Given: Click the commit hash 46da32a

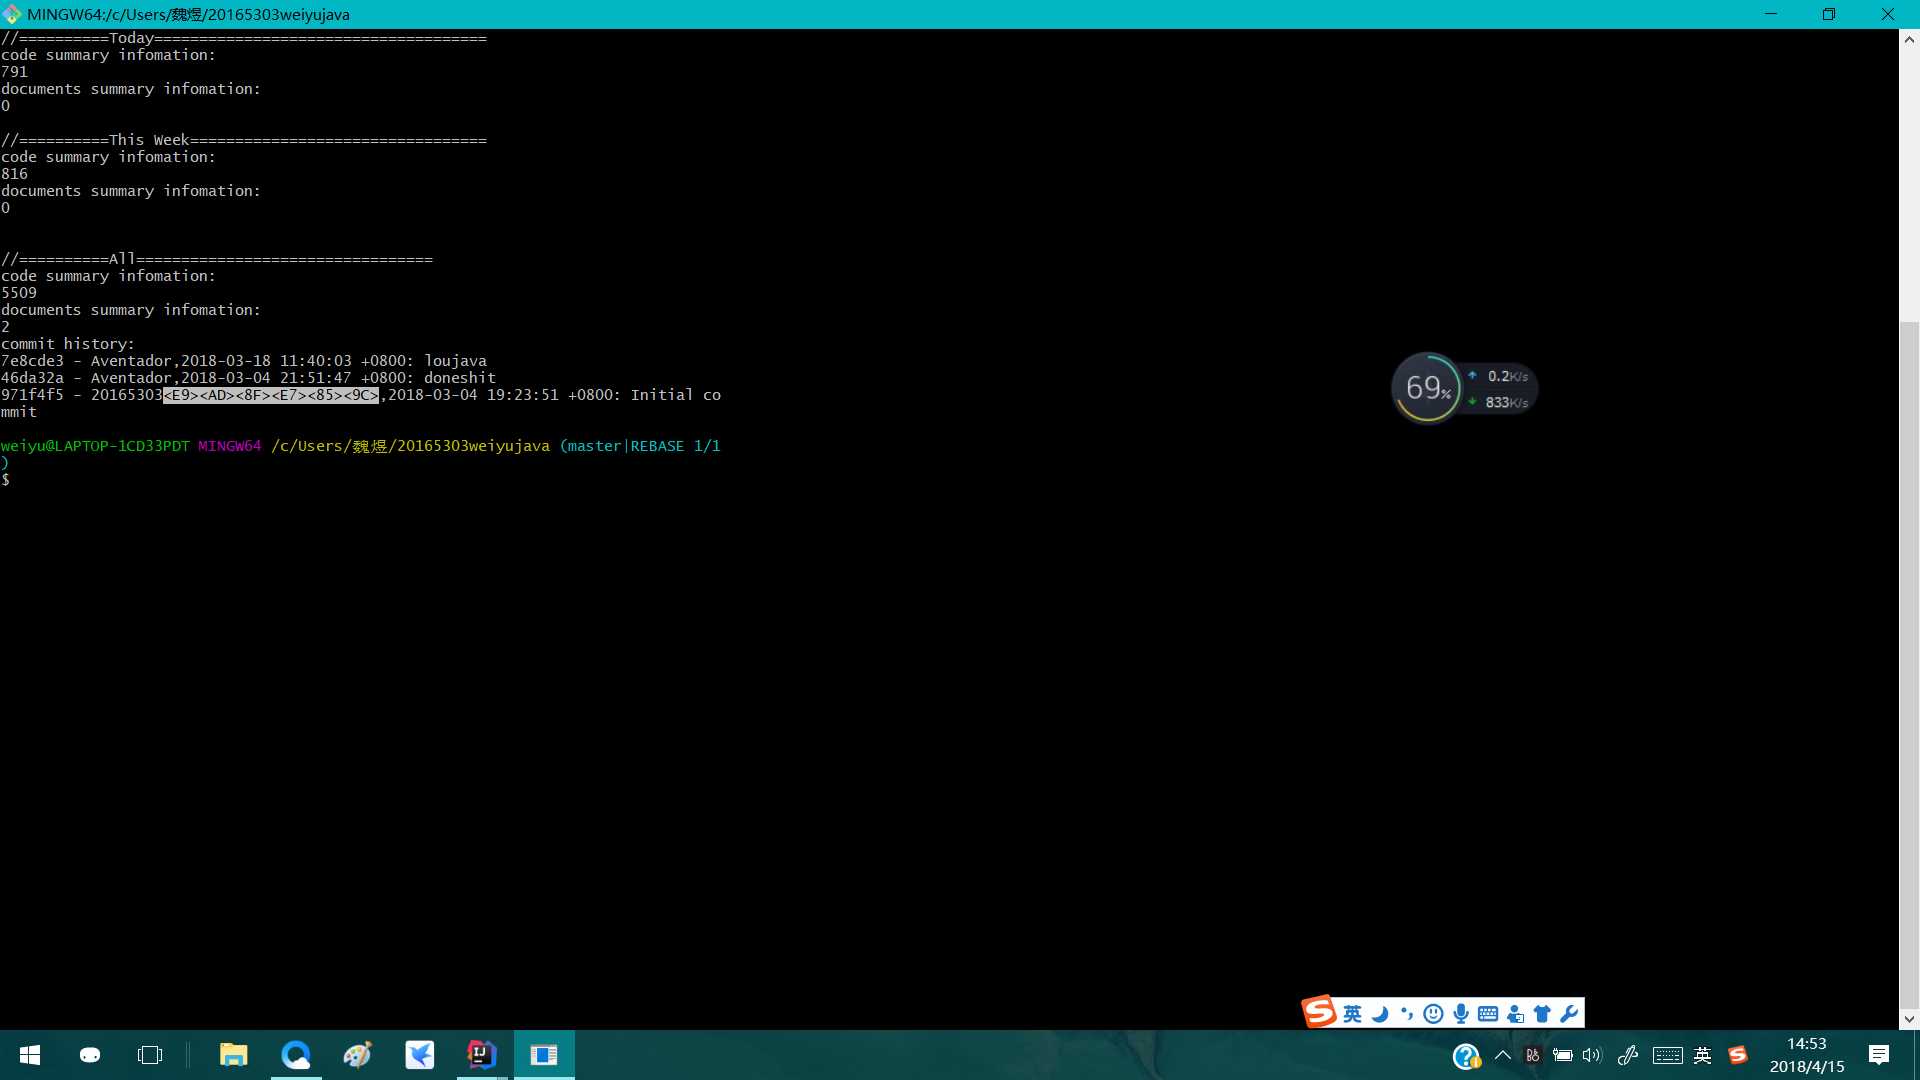Looking at the screenshot, I should click(32, 378).
